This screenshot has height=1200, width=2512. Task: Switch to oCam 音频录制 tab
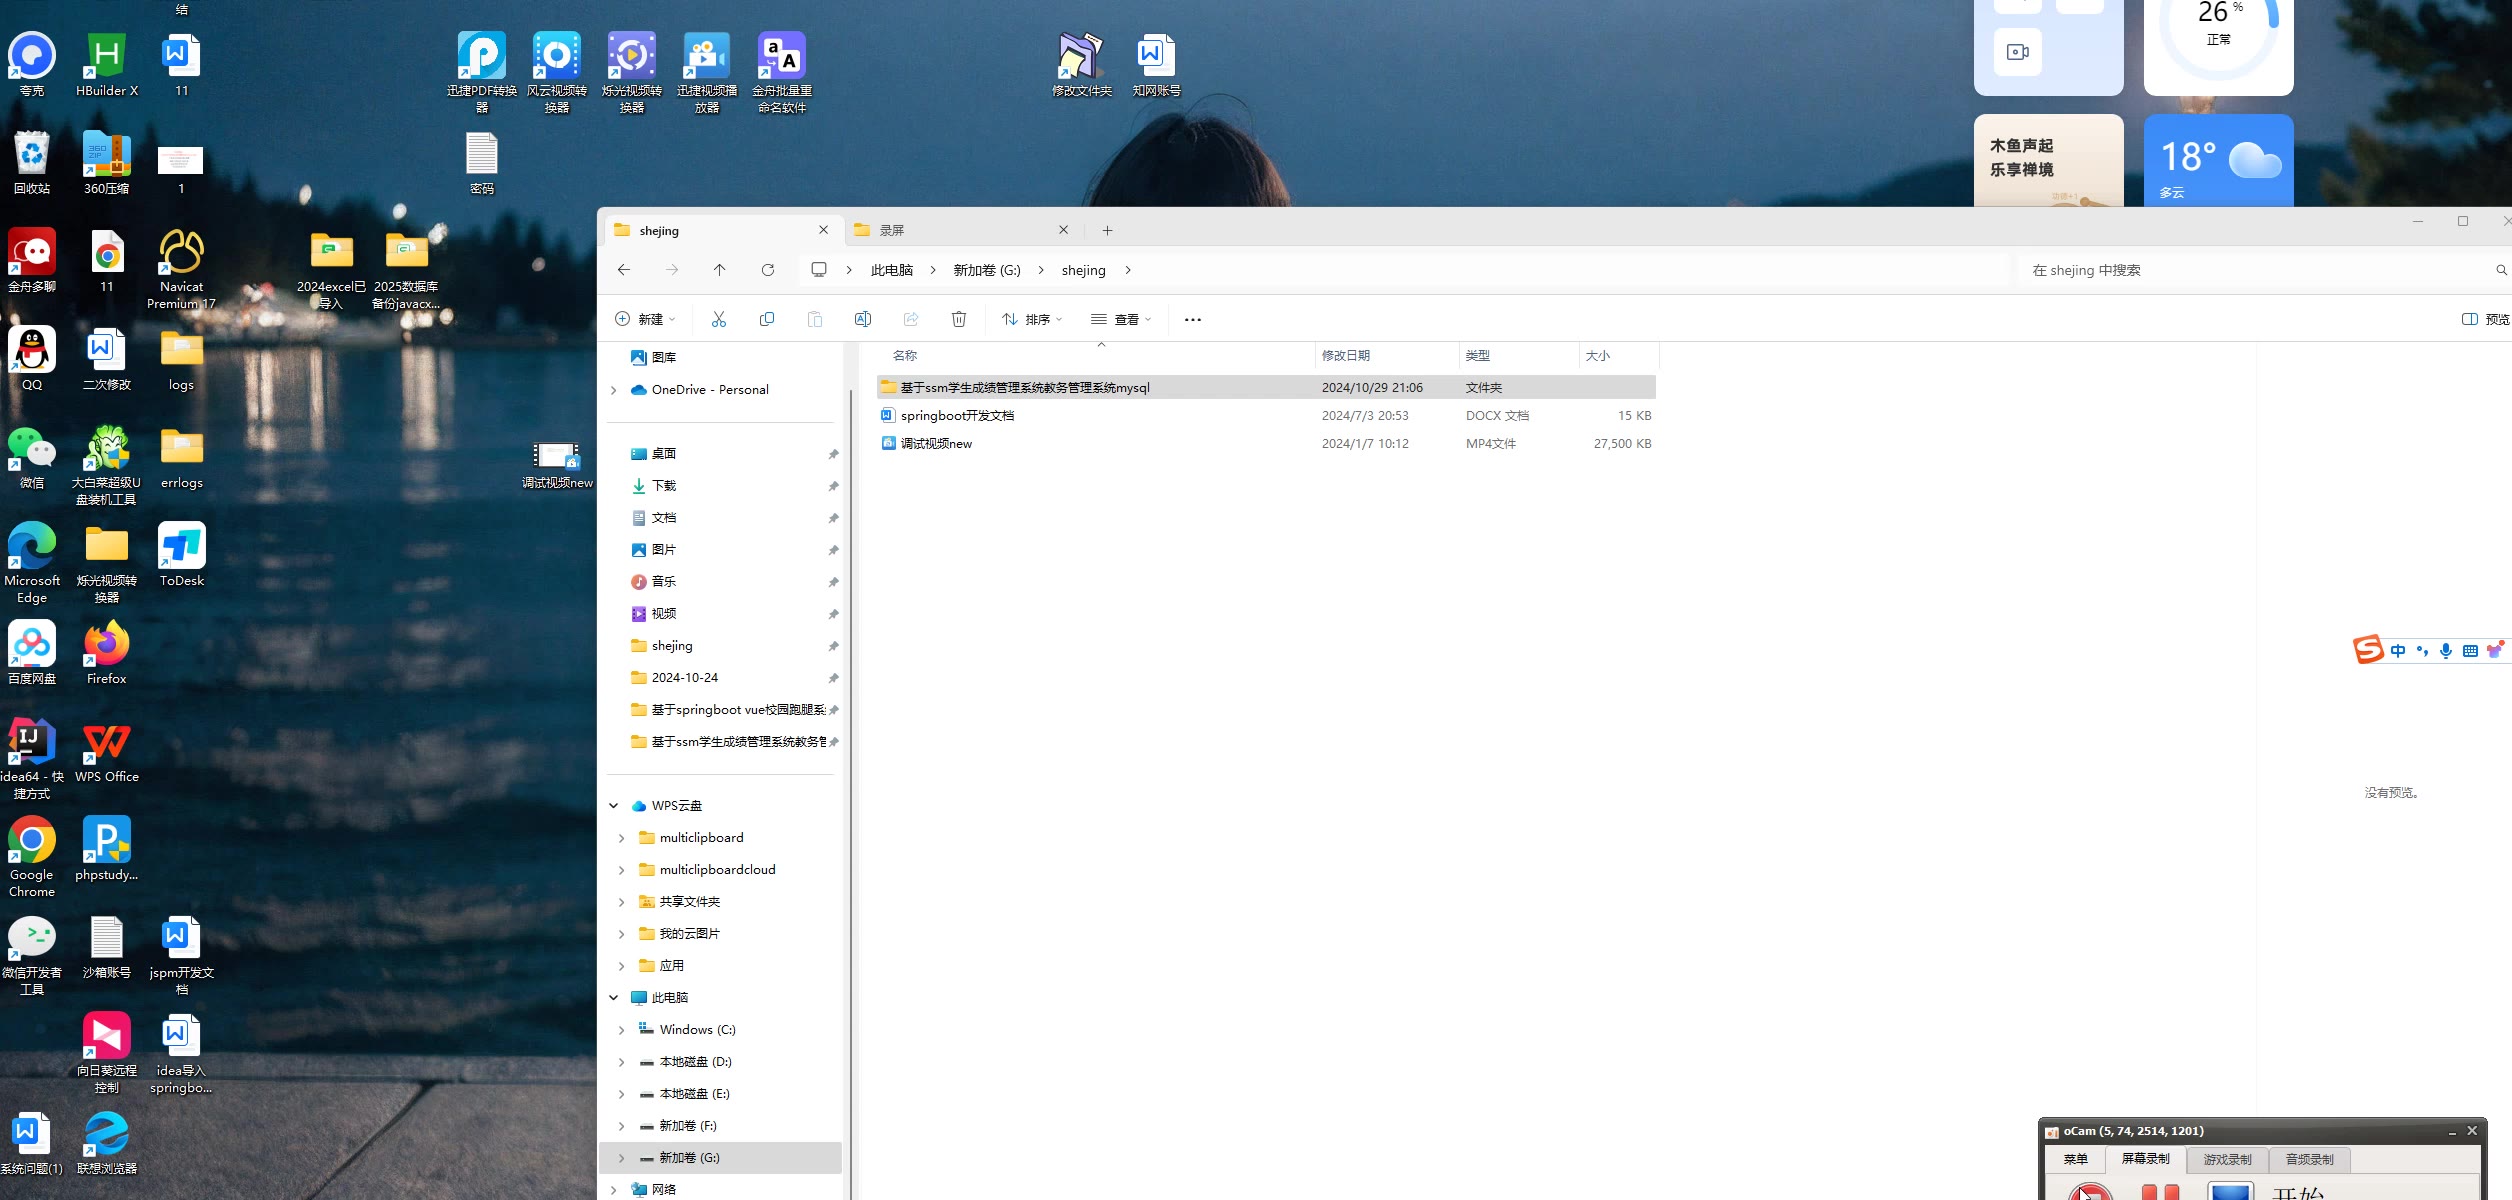coord(2309,1159)
